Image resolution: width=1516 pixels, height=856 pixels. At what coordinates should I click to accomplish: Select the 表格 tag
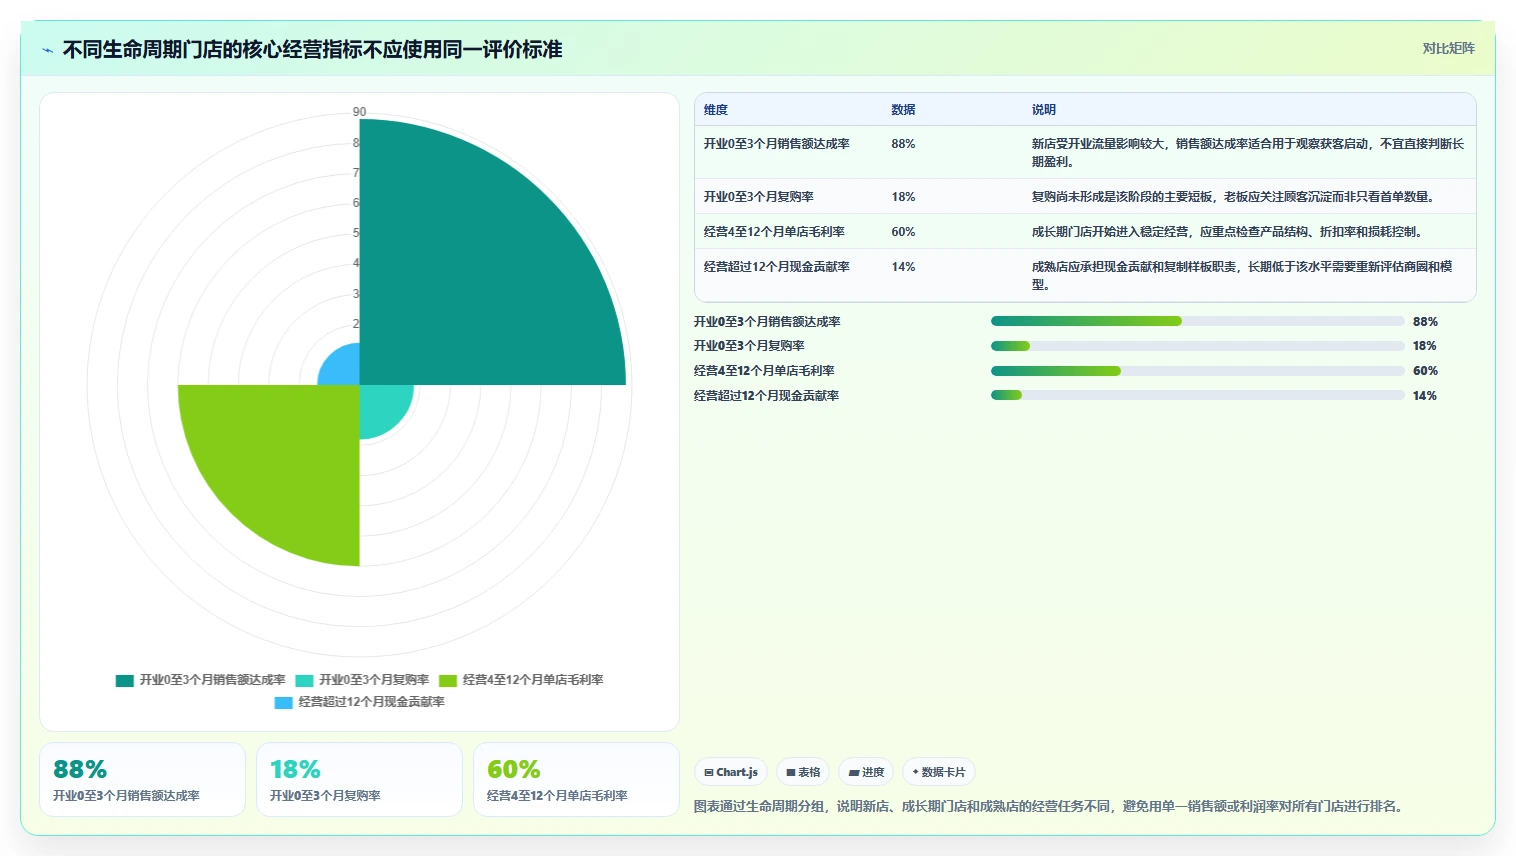pyautogui.click(x=803, y=772)
